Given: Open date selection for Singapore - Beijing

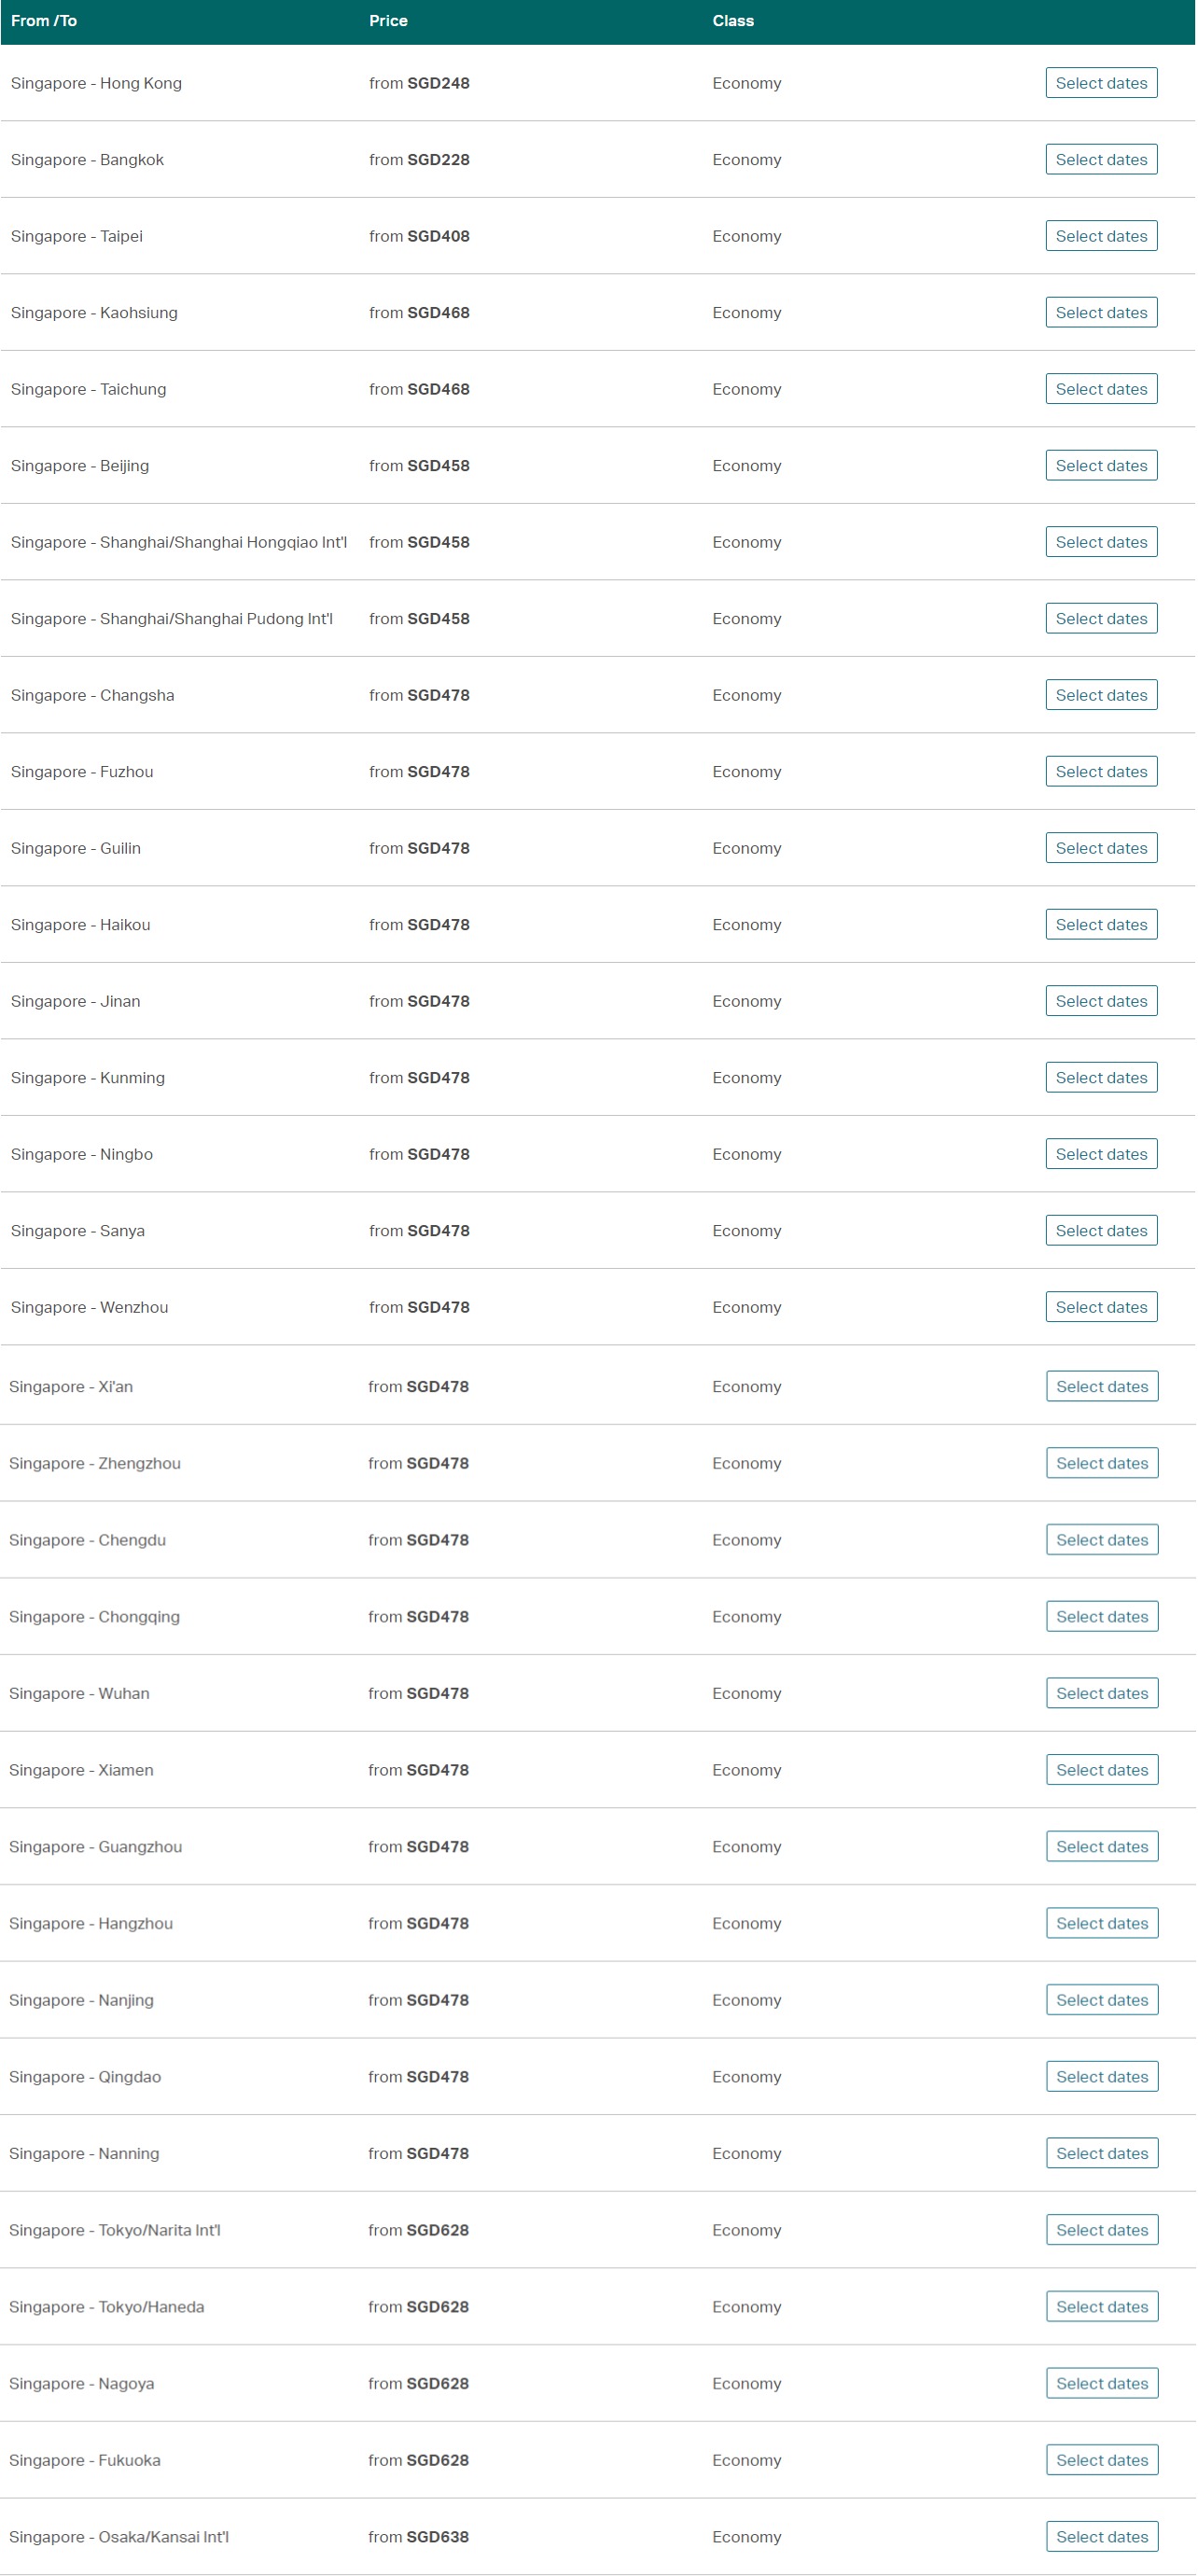Looking at the screenshot, I should coord(1101,465).
